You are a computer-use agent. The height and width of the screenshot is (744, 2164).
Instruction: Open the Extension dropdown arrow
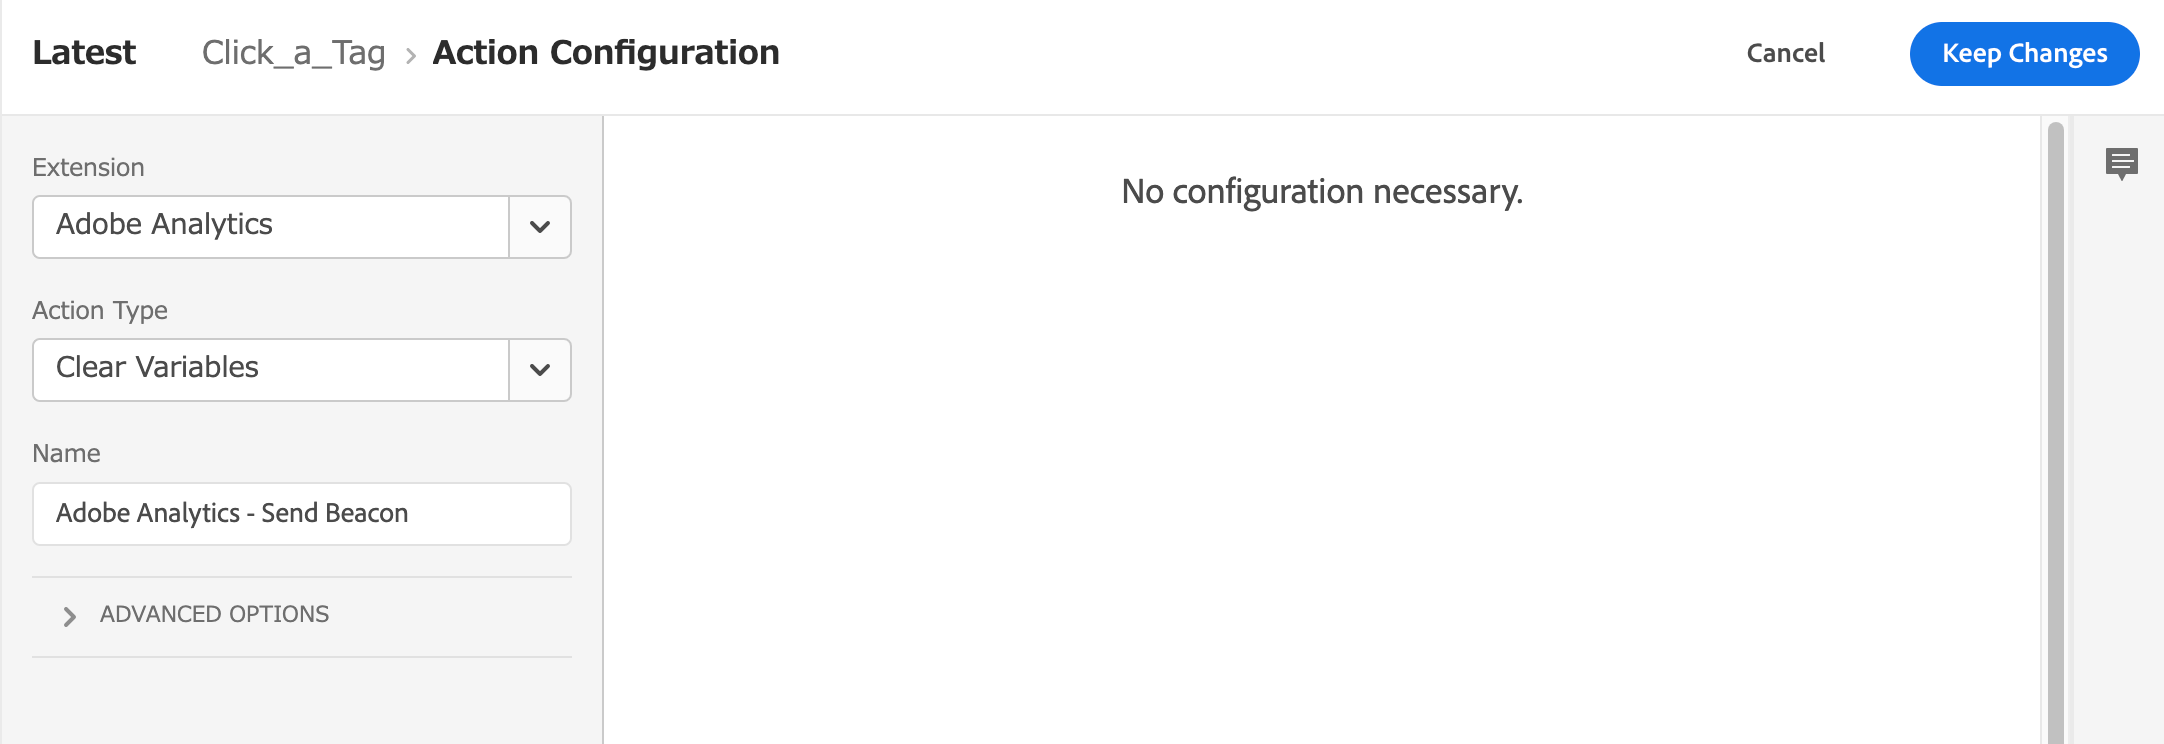[540, 227]
